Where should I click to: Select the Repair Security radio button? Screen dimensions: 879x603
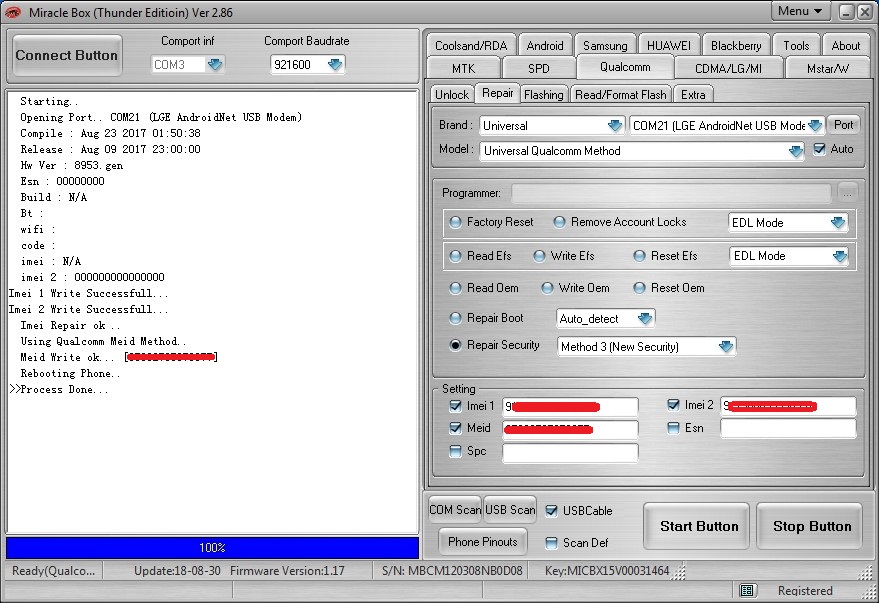[455, 345]
